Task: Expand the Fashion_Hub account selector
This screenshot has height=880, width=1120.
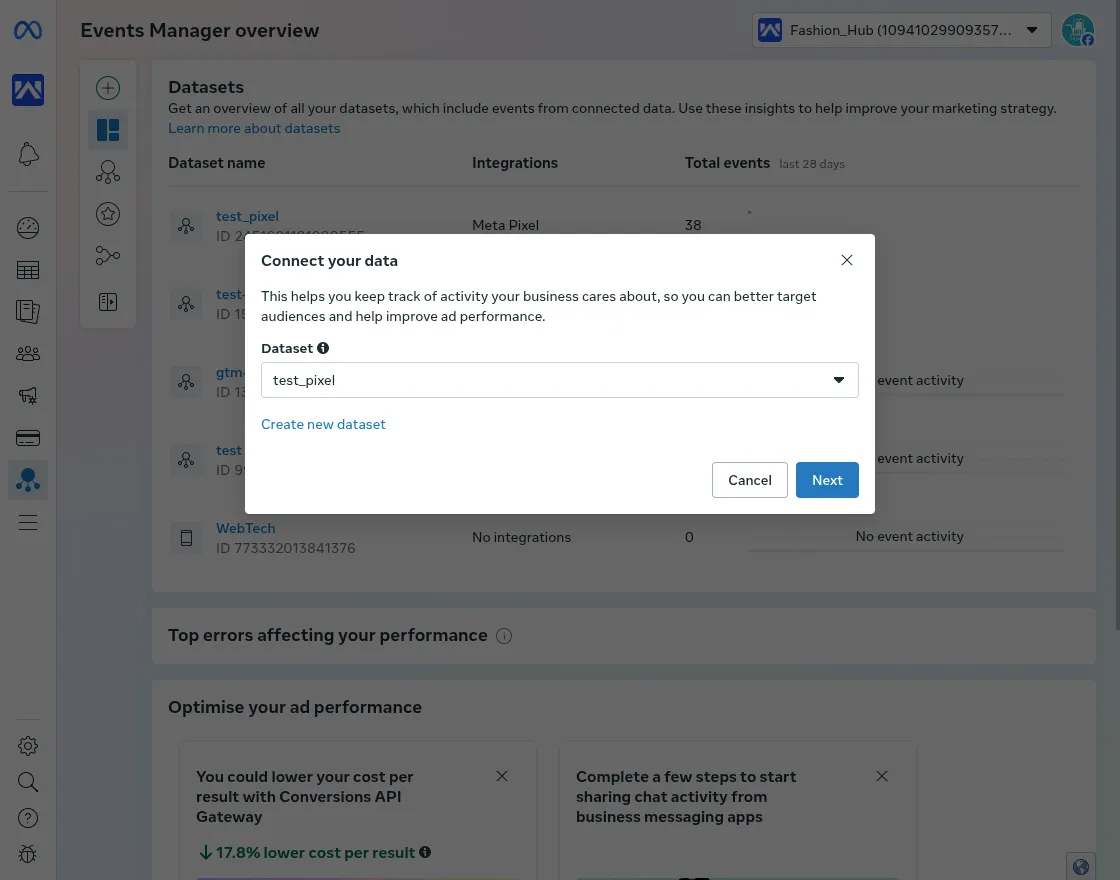Action: tap(901, 30)
